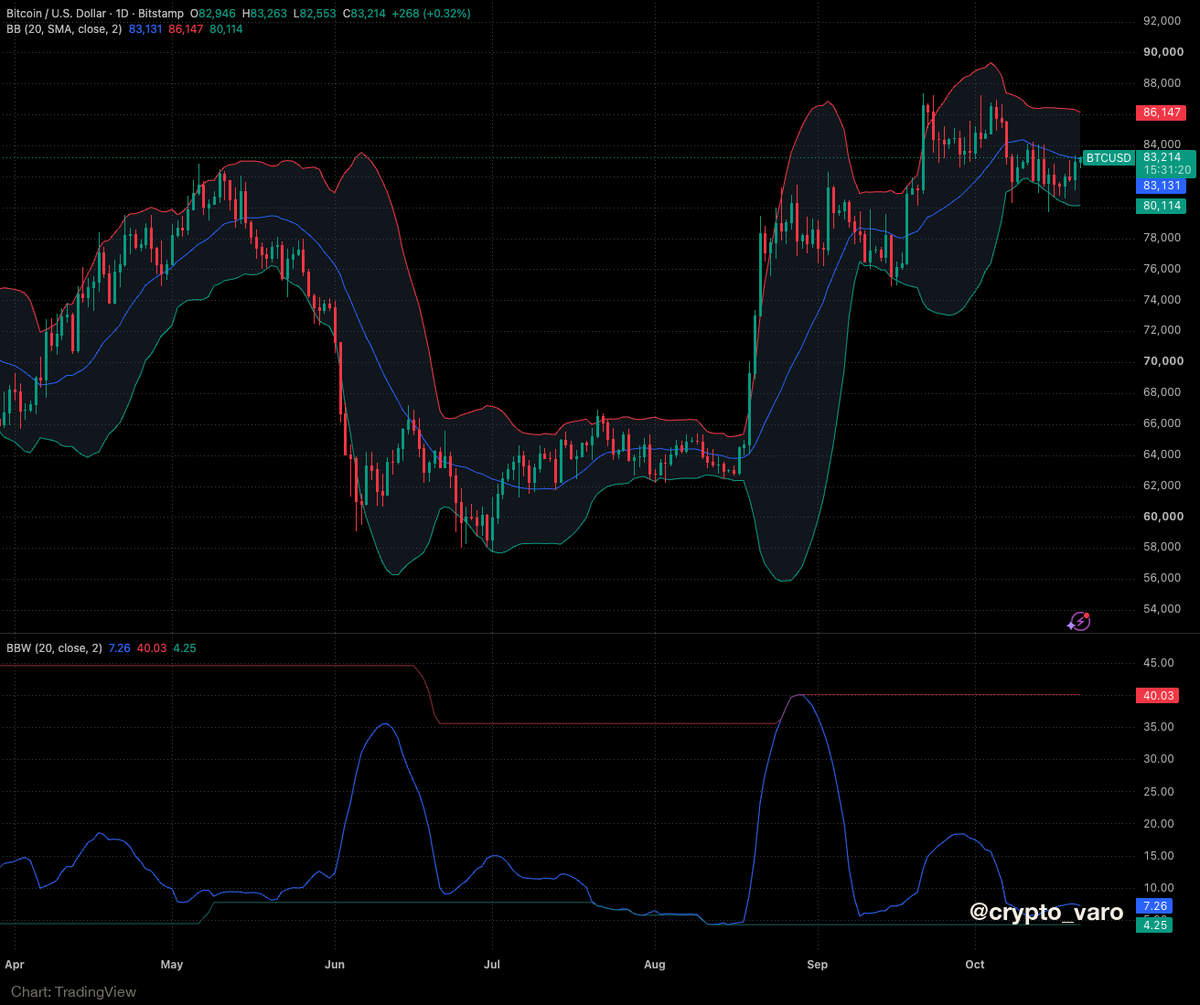Click the blue 83,131 basis price tag

(x=1160, y=185)
